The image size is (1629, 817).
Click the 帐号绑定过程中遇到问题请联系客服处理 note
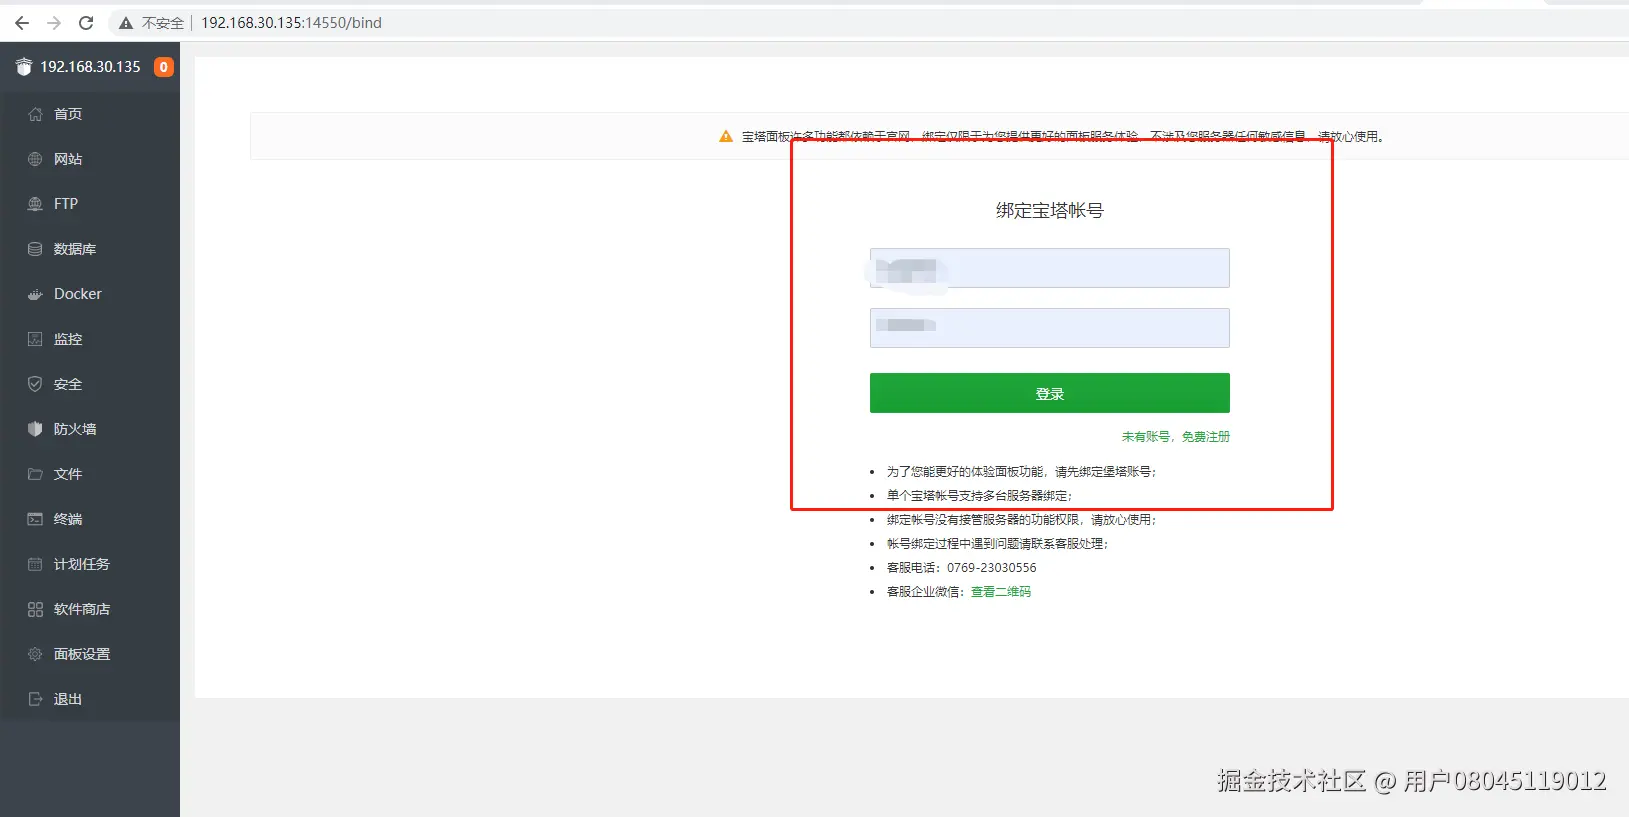pos(998,544)
